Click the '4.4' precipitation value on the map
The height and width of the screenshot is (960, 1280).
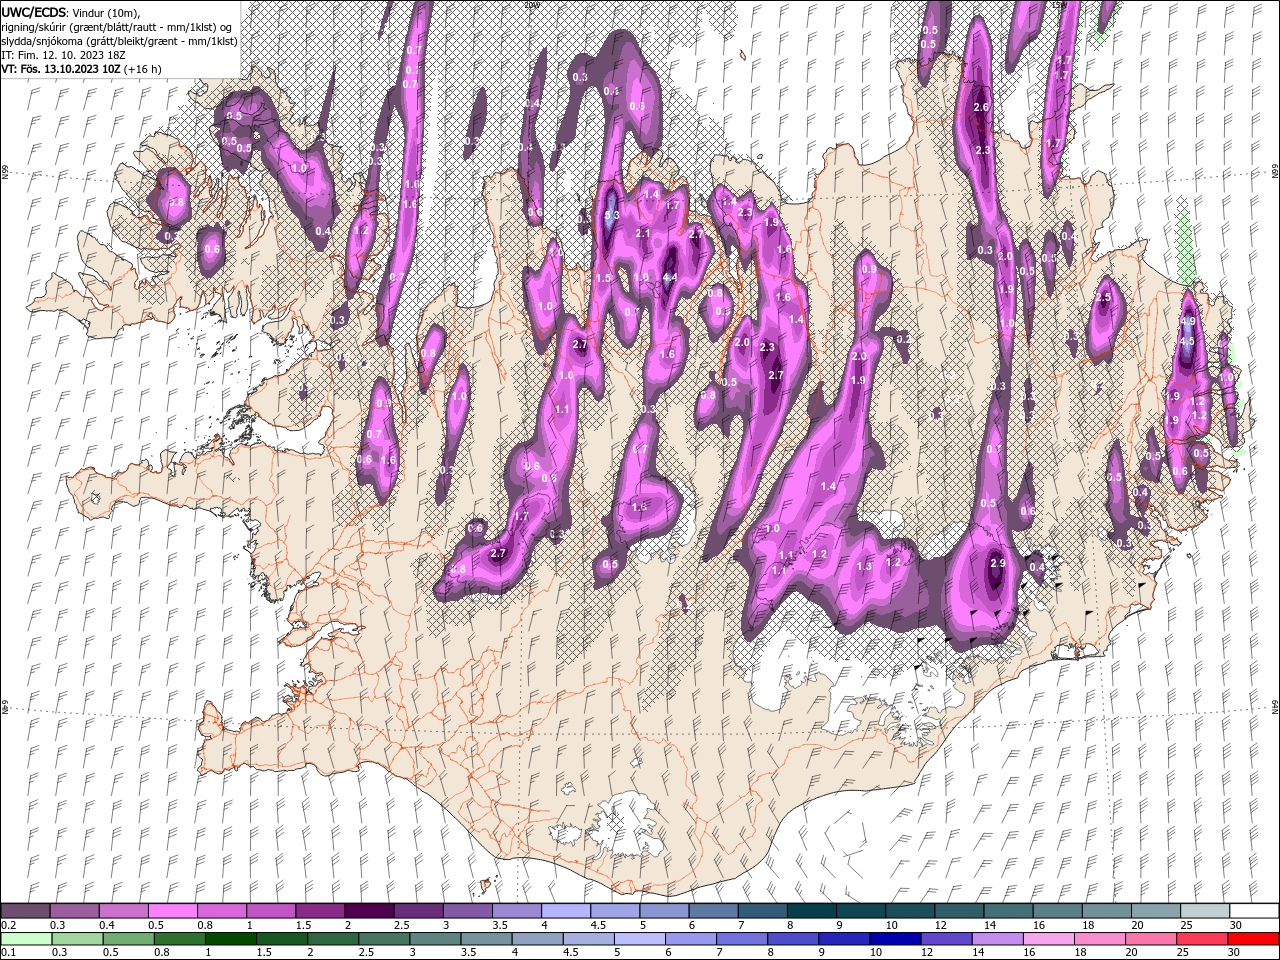point(670,277)
